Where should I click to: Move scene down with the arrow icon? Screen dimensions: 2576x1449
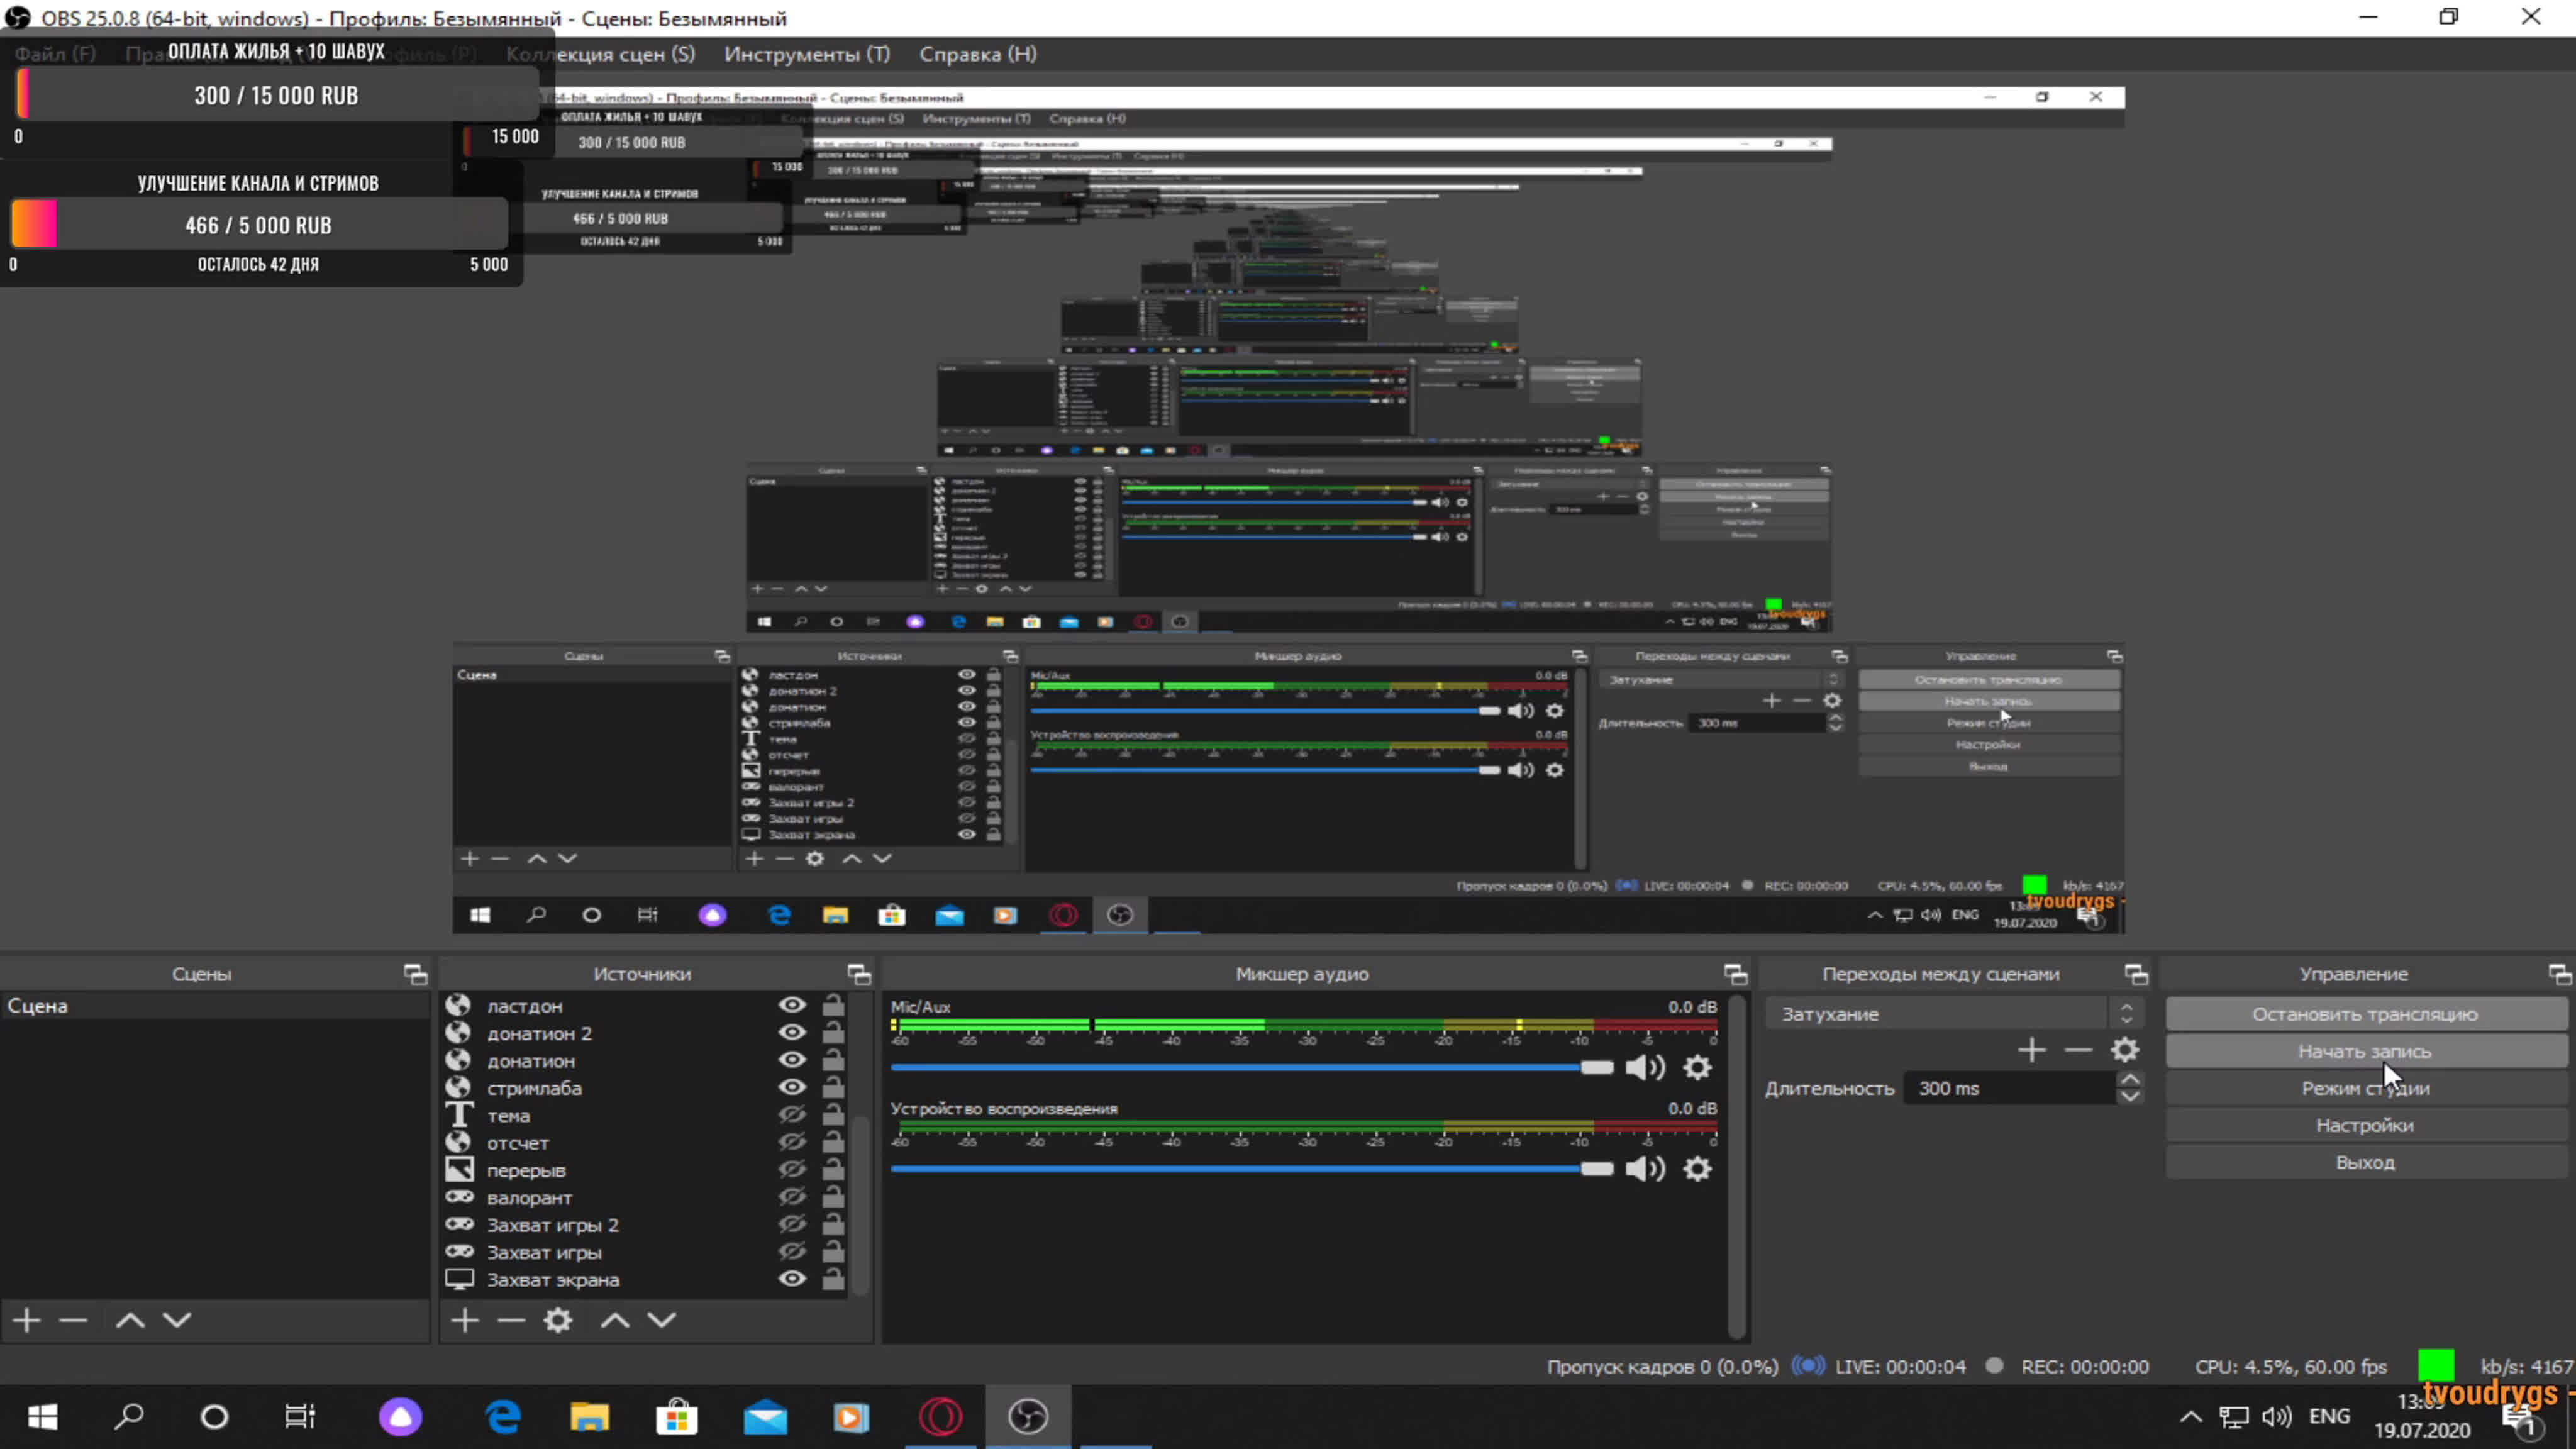(x=177, y=1320)
